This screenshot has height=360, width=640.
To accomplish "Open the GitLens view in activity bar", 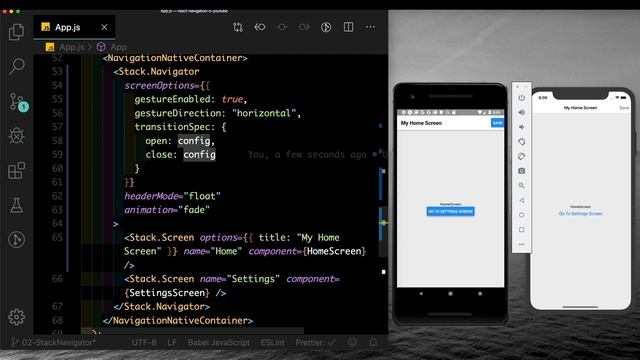I will click(16, 240).
